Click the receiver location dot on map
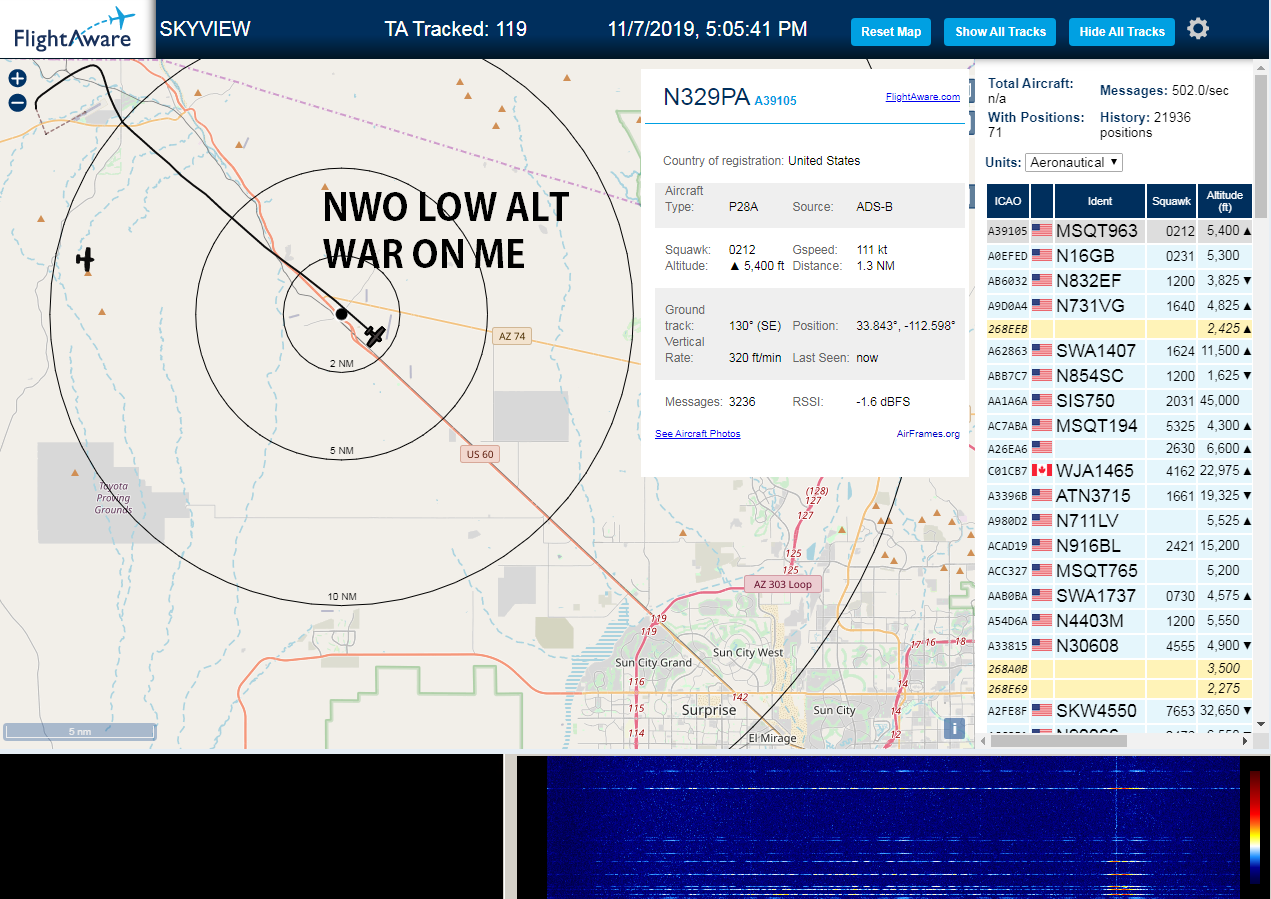 (341, 314)
